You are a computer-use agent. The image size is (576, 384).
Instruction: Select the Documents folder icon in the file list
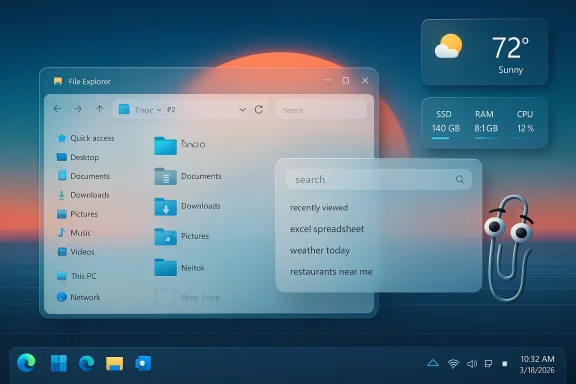[165, 176]
